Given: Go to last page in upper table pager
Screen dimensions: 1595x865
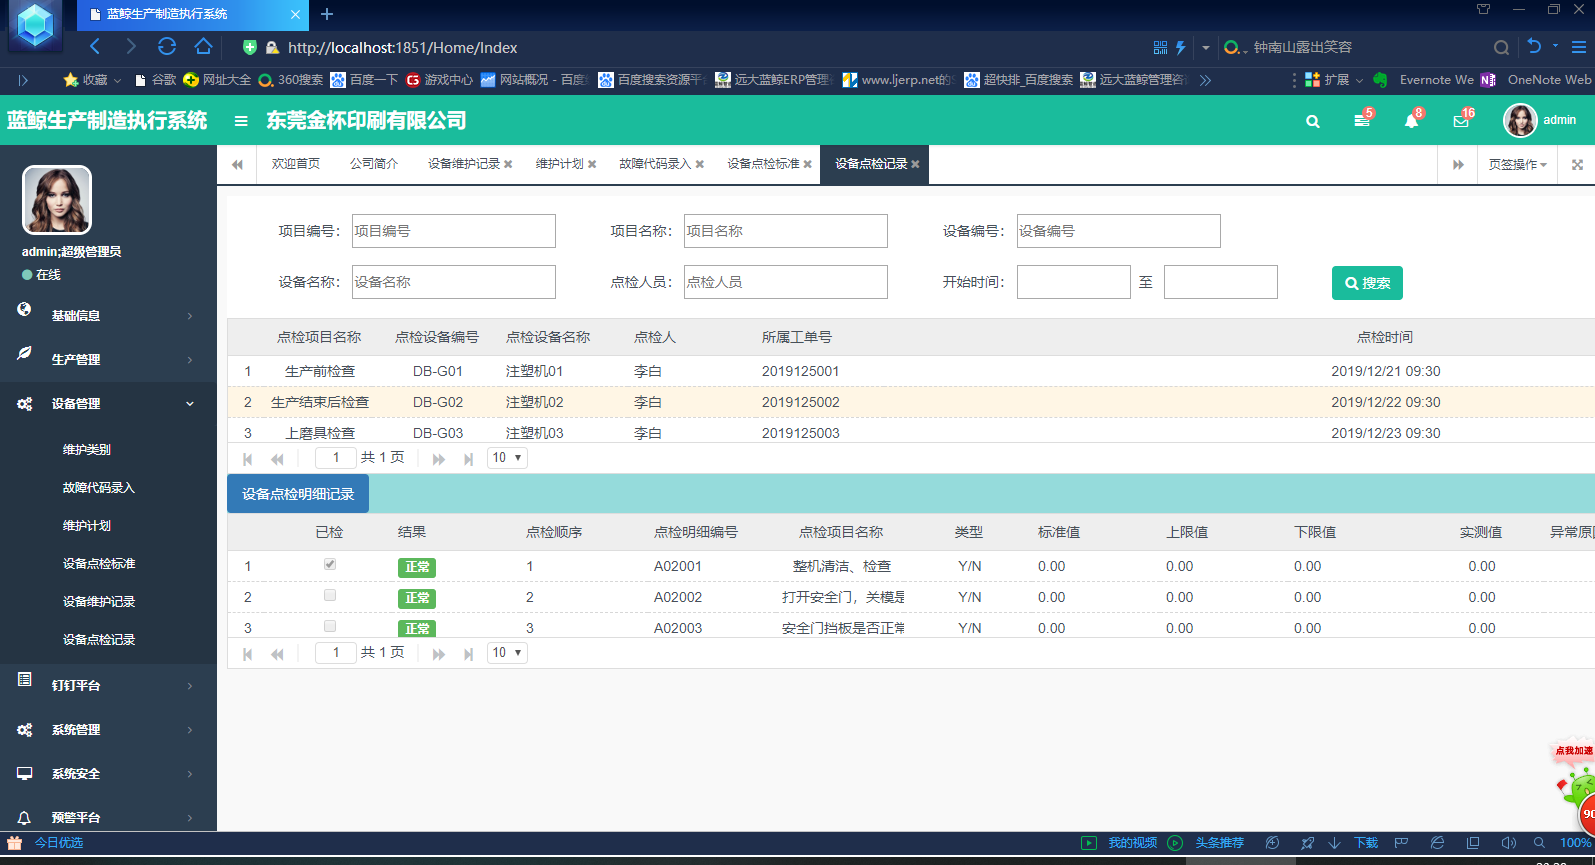Looking at the screenshot, I should click(x=468, y=459).
